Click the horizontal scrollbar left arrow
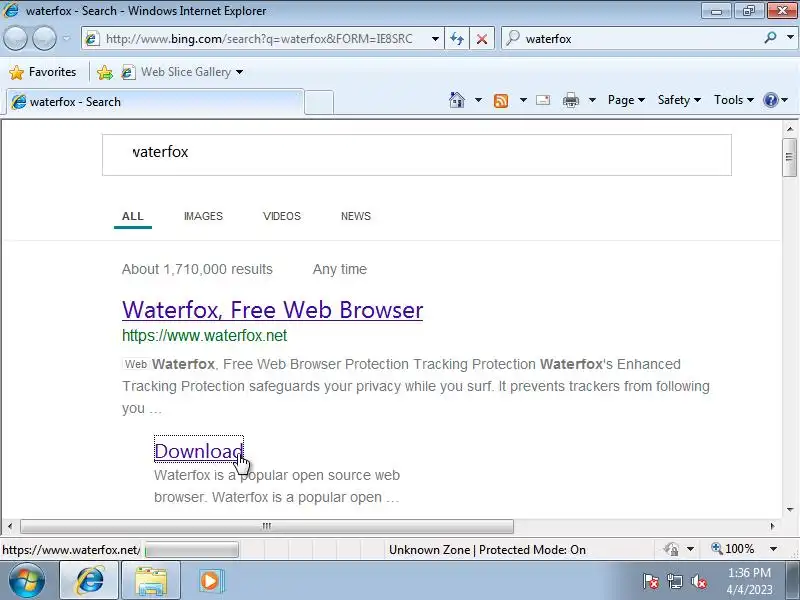Viewport: 800px width, 600px height. pos(10,526)
